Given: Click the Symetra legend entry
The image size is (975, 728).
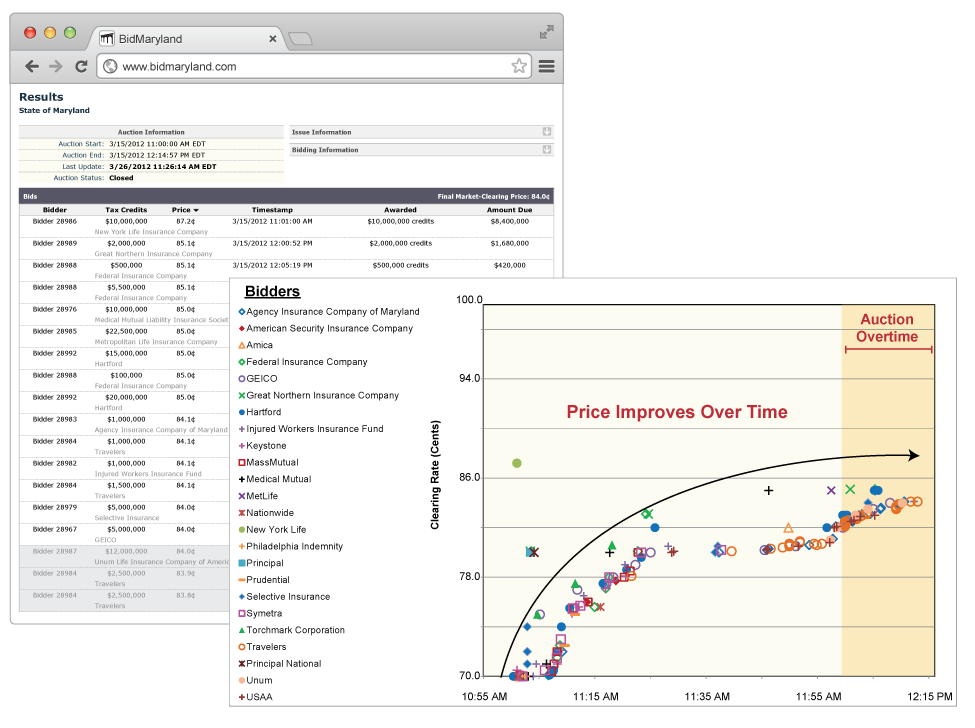Looking at the screenshot, I should 260,614.
